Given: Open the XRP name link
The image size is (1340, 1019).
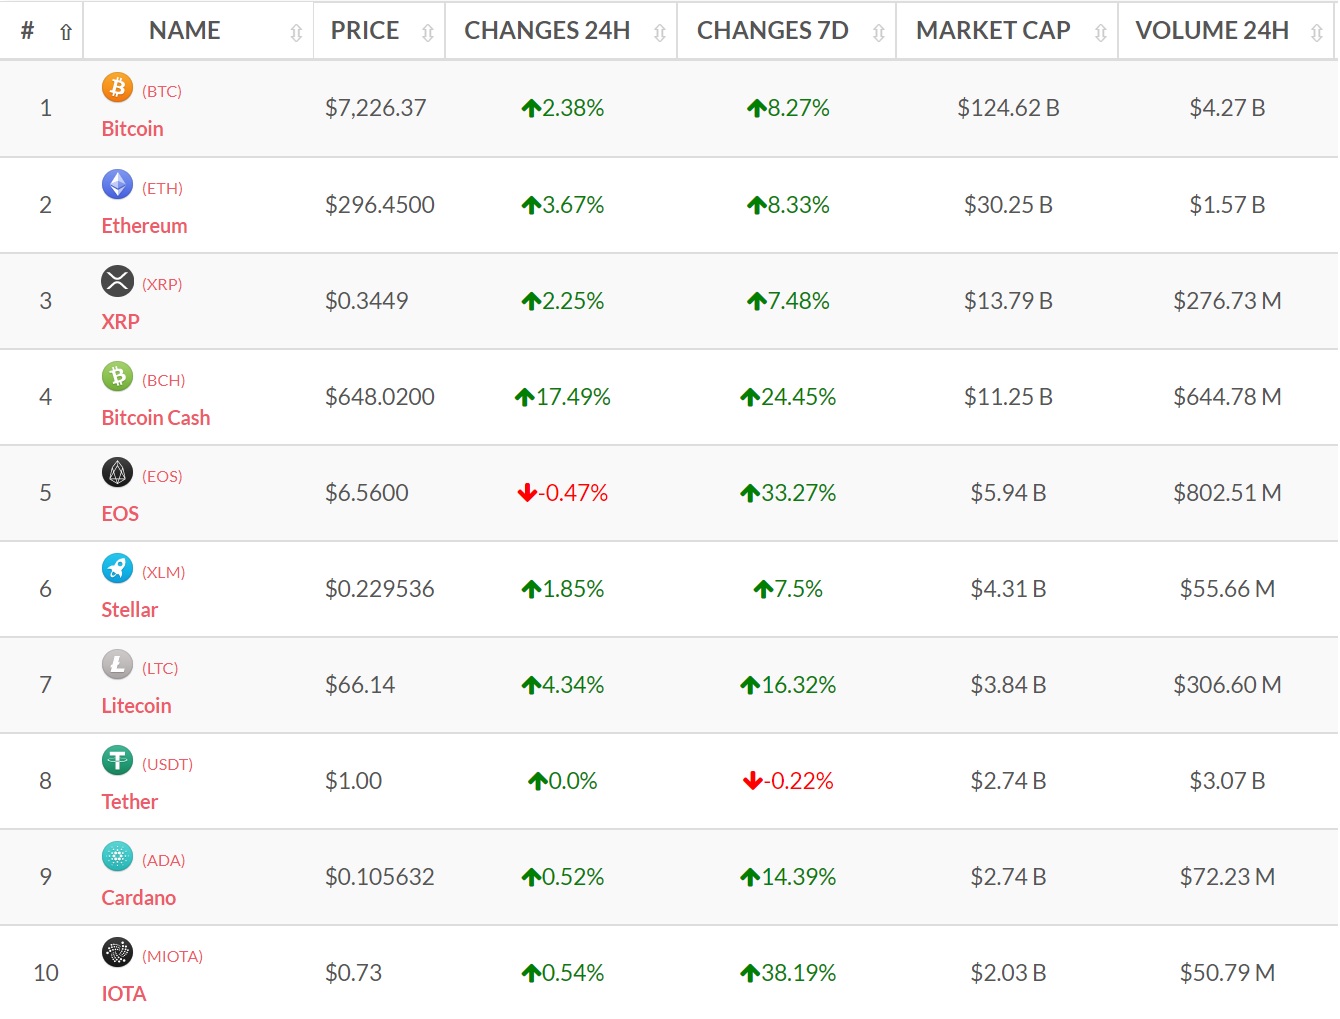Looking at the screenshot, I should (120, 322).
